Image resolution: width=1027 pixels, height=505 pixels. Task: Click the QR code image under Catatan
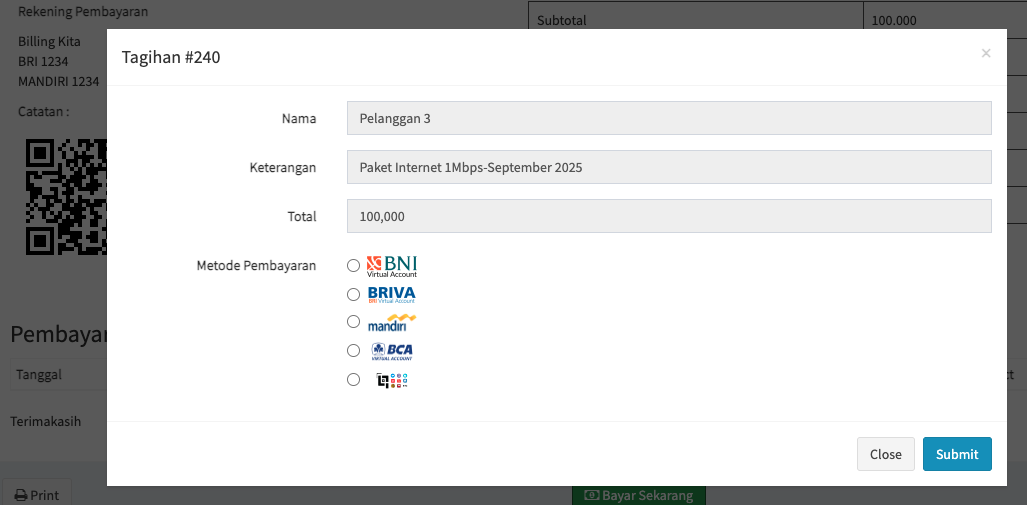66,196
